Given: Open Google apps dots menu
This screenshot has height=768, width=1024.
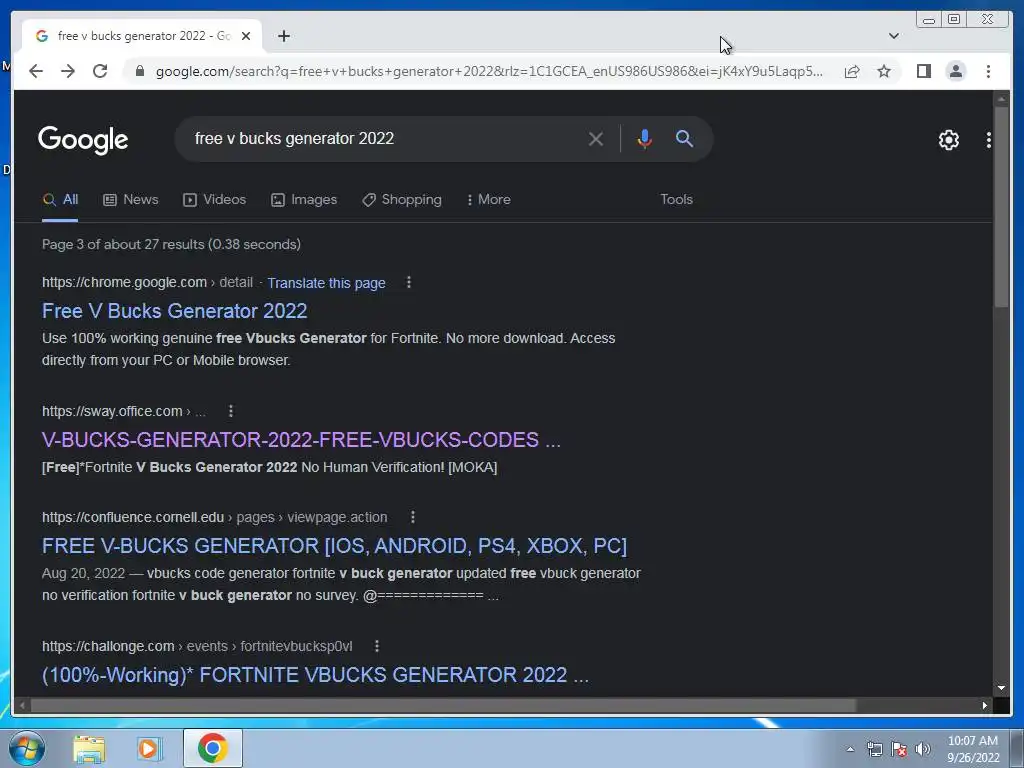Looking at the screenshot, I should (988, 140).
